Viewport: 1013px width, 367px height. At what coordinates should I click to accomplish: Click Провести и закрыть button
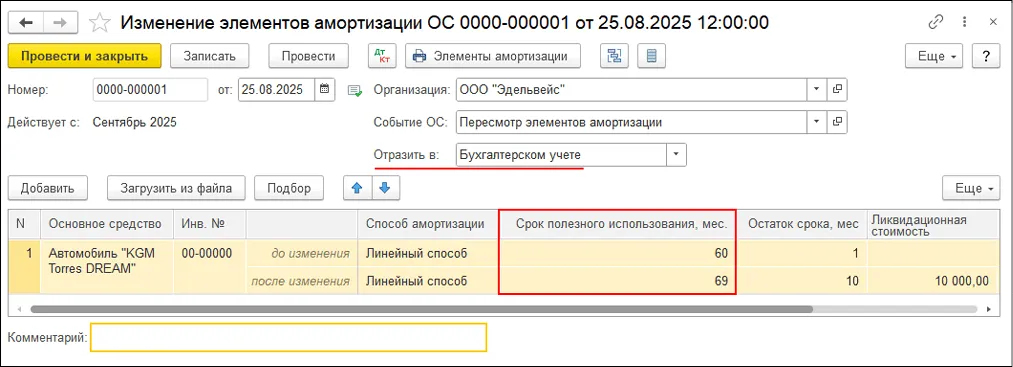(84, 56)
